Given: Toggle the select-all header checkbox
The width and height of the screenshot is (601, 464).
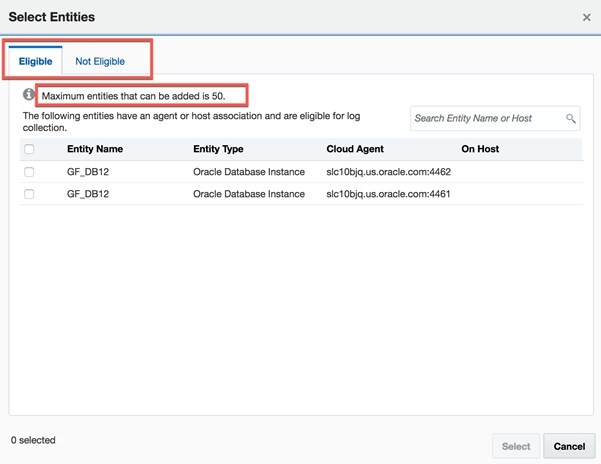Looking at the screenshot, I should coord(29,149).
